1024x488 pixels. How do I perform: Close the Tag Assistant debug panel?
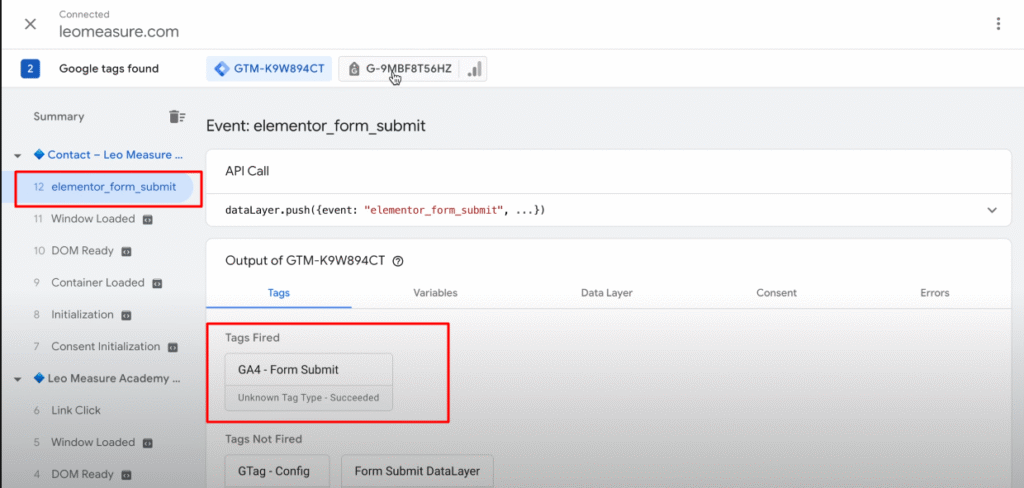[30, 24]
